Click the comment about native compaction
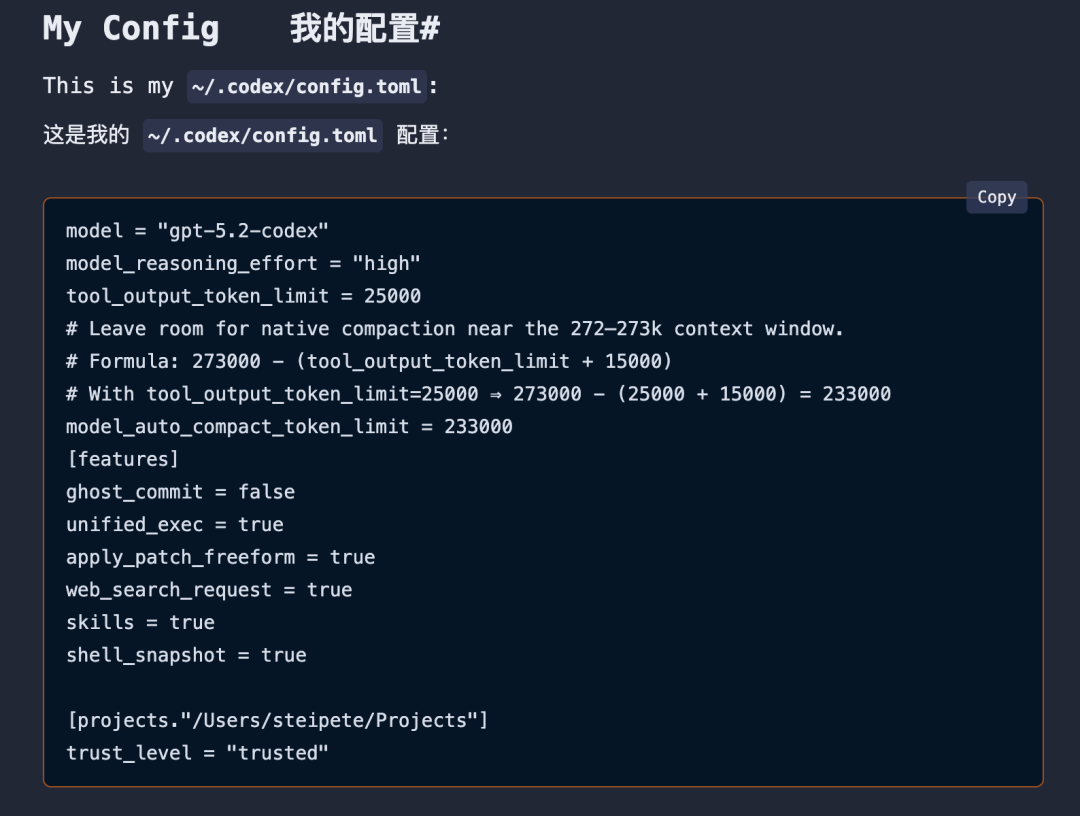This screenshot has width=1080, height=816. (x=454, y=328)
